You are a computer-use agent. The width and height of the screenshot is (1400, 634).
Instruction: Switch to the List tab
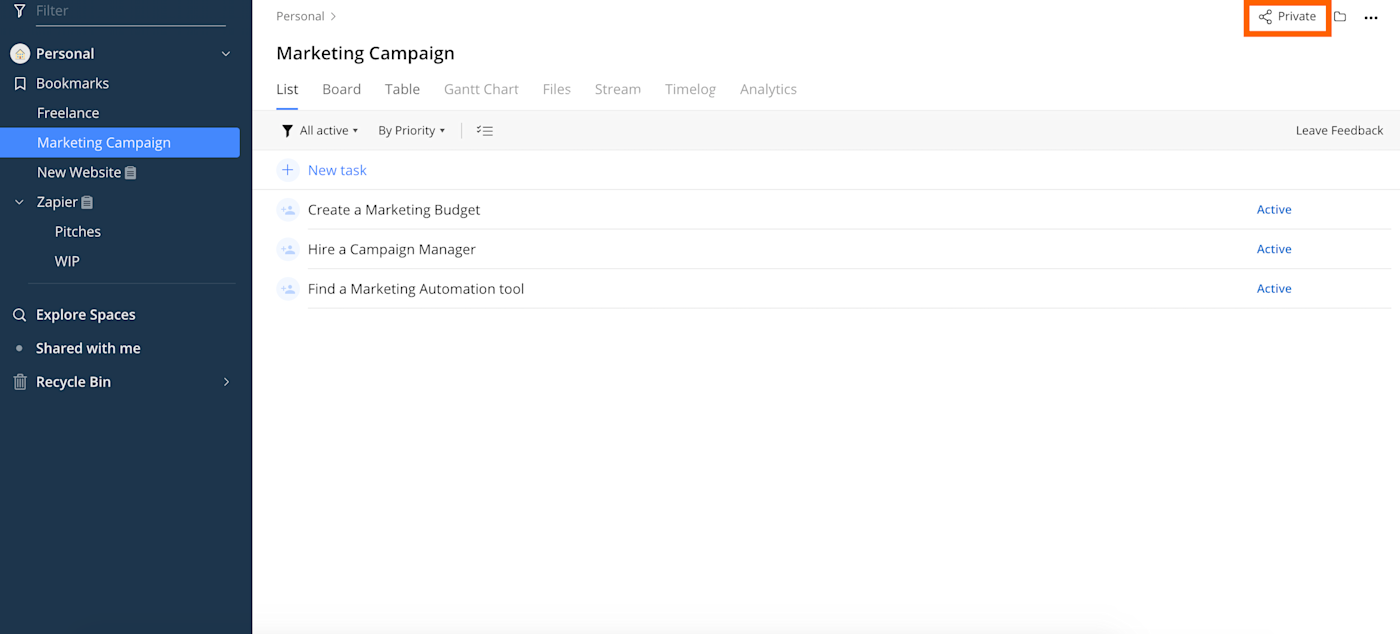[x=287, y=89]
